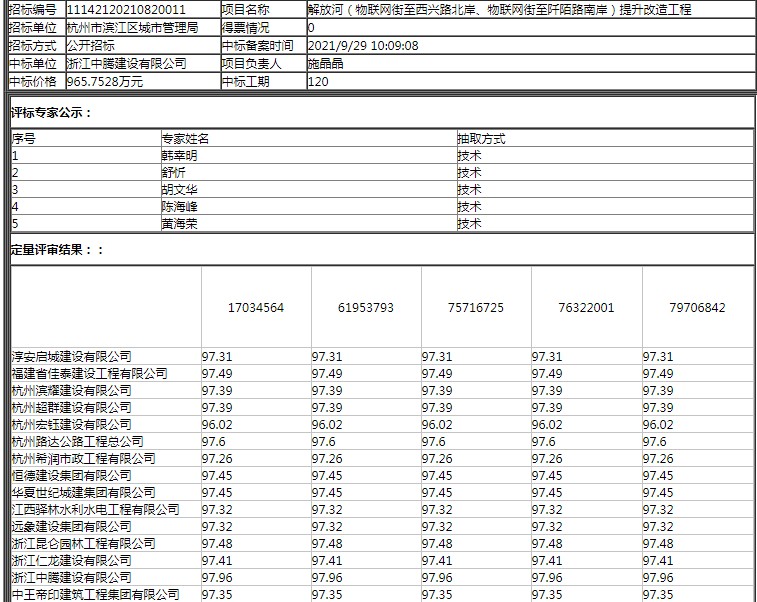Select expert name 陈海峰 in row 4
This screenshot has width=757, height=602.
179,206
